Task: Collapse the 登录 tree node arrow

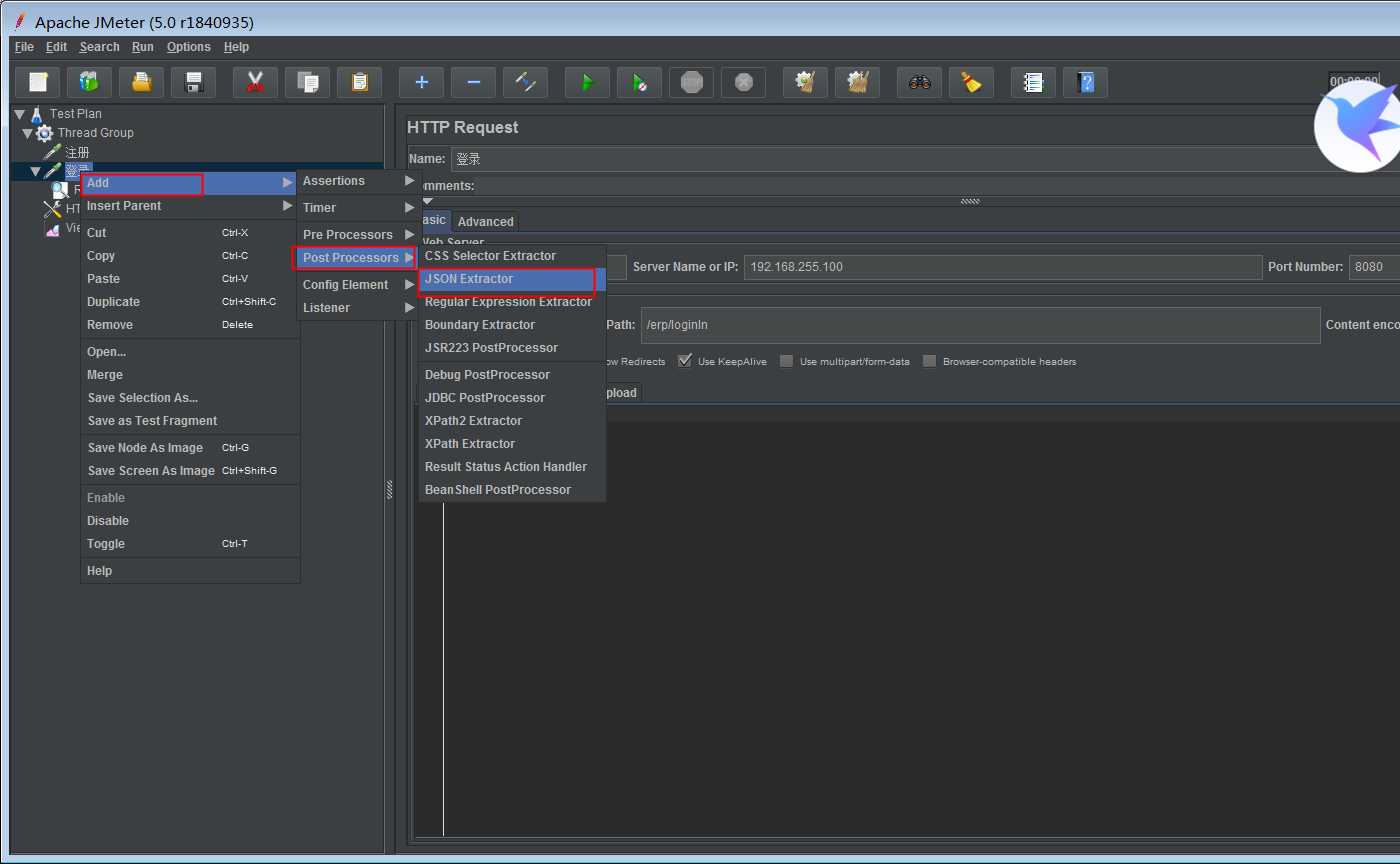Action: 35,171
